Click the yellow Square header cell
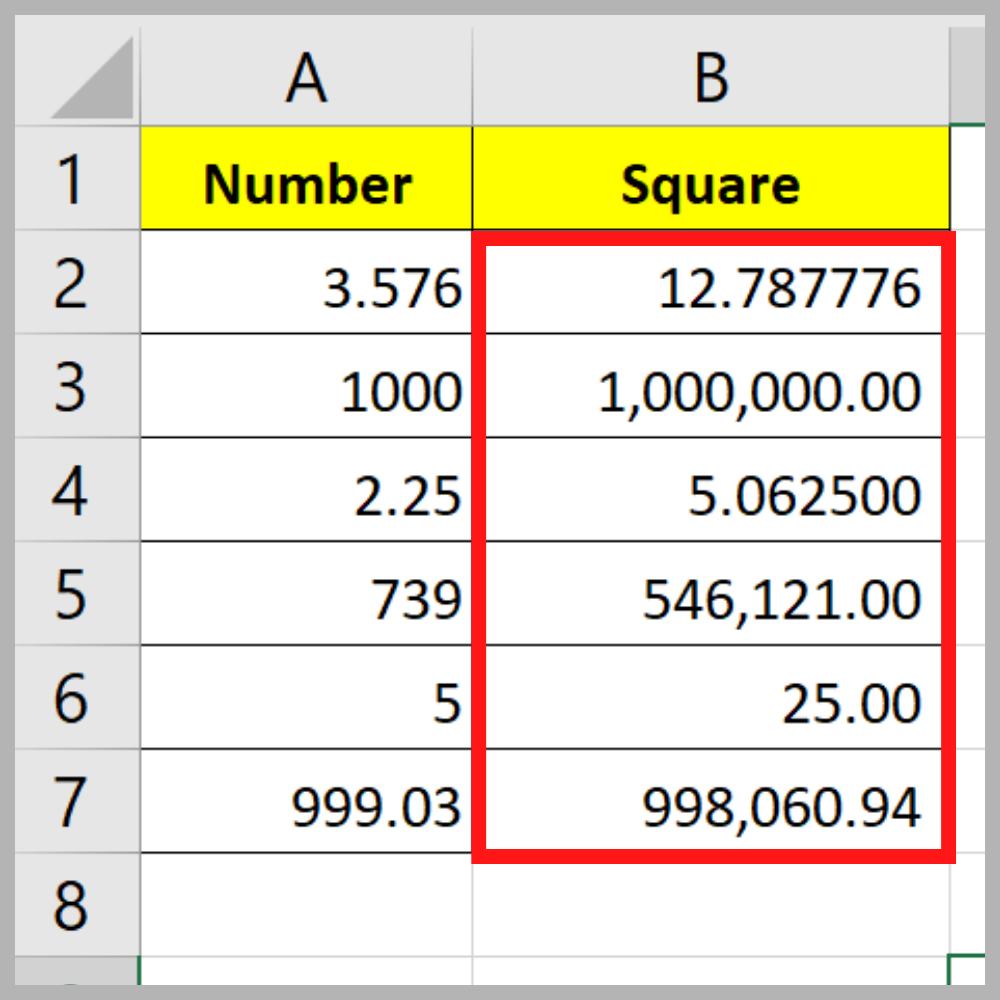This screenshot has width=1000, height=1000. [x=710, y=178]
